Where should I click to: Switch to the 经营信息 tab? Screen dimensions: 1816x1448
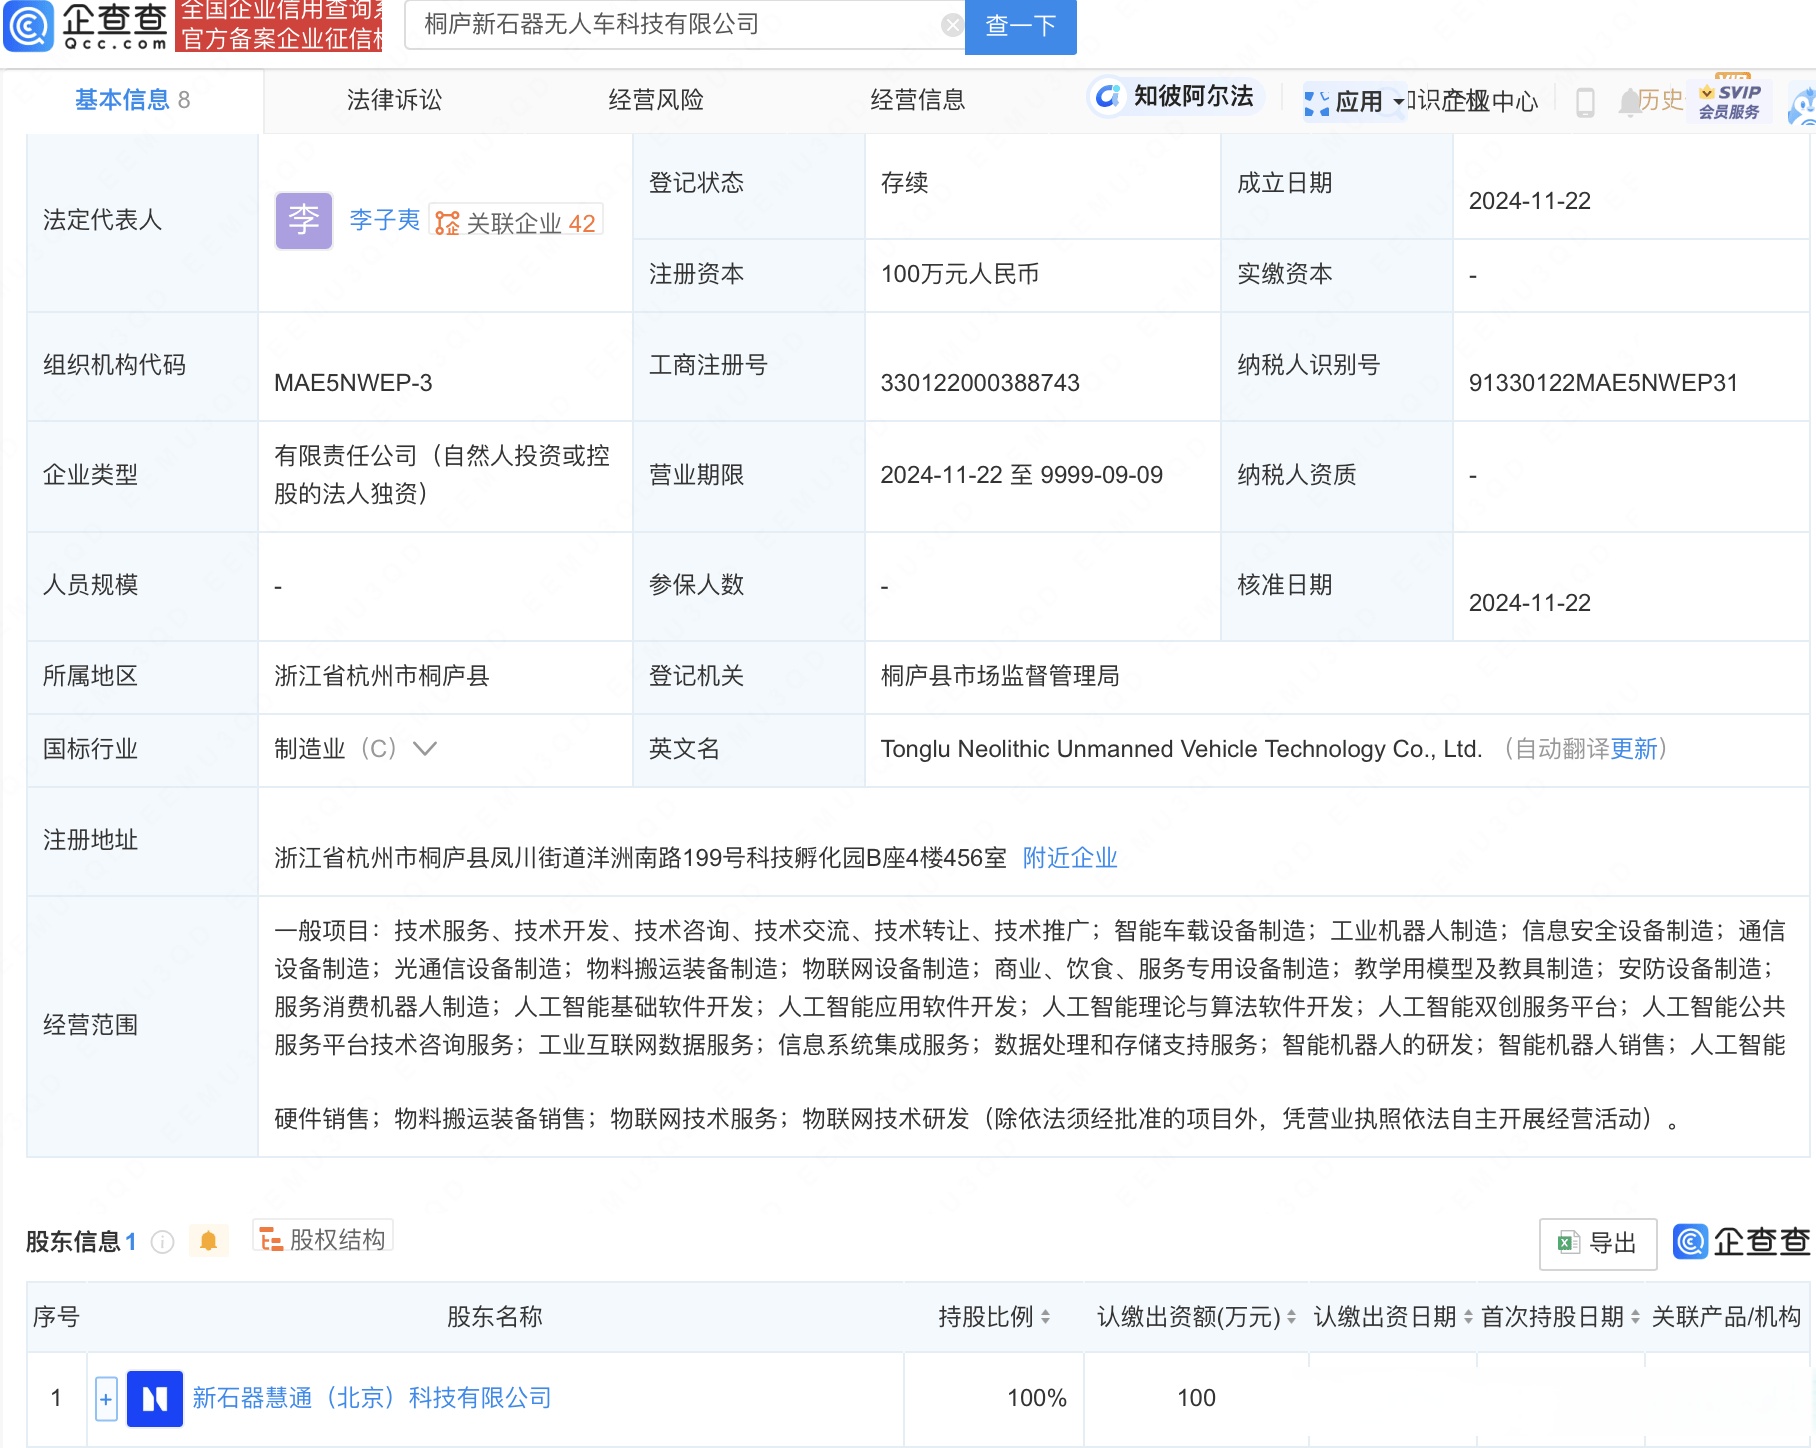pyautogui.click(x=917, y=100)
